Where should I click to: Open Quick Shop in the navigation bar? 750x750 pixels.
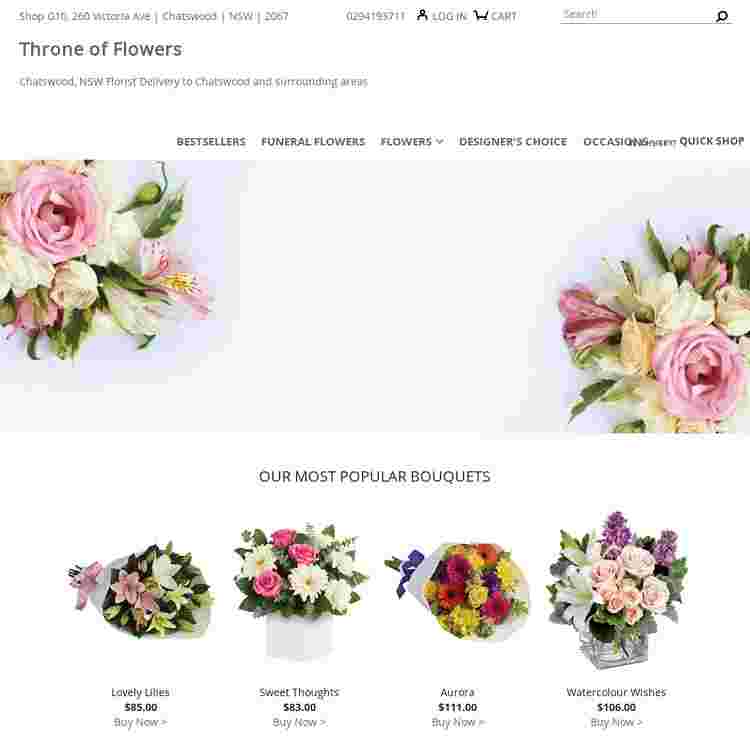click(711, 141)
